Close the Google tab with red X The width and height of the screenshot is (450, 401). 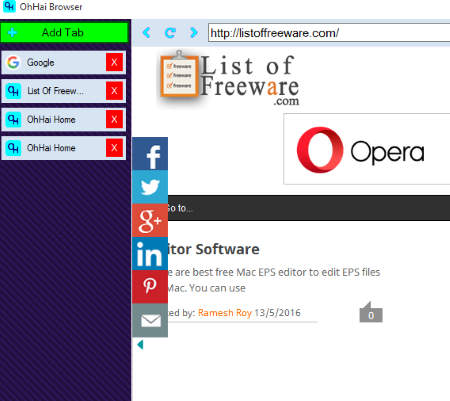114,62
